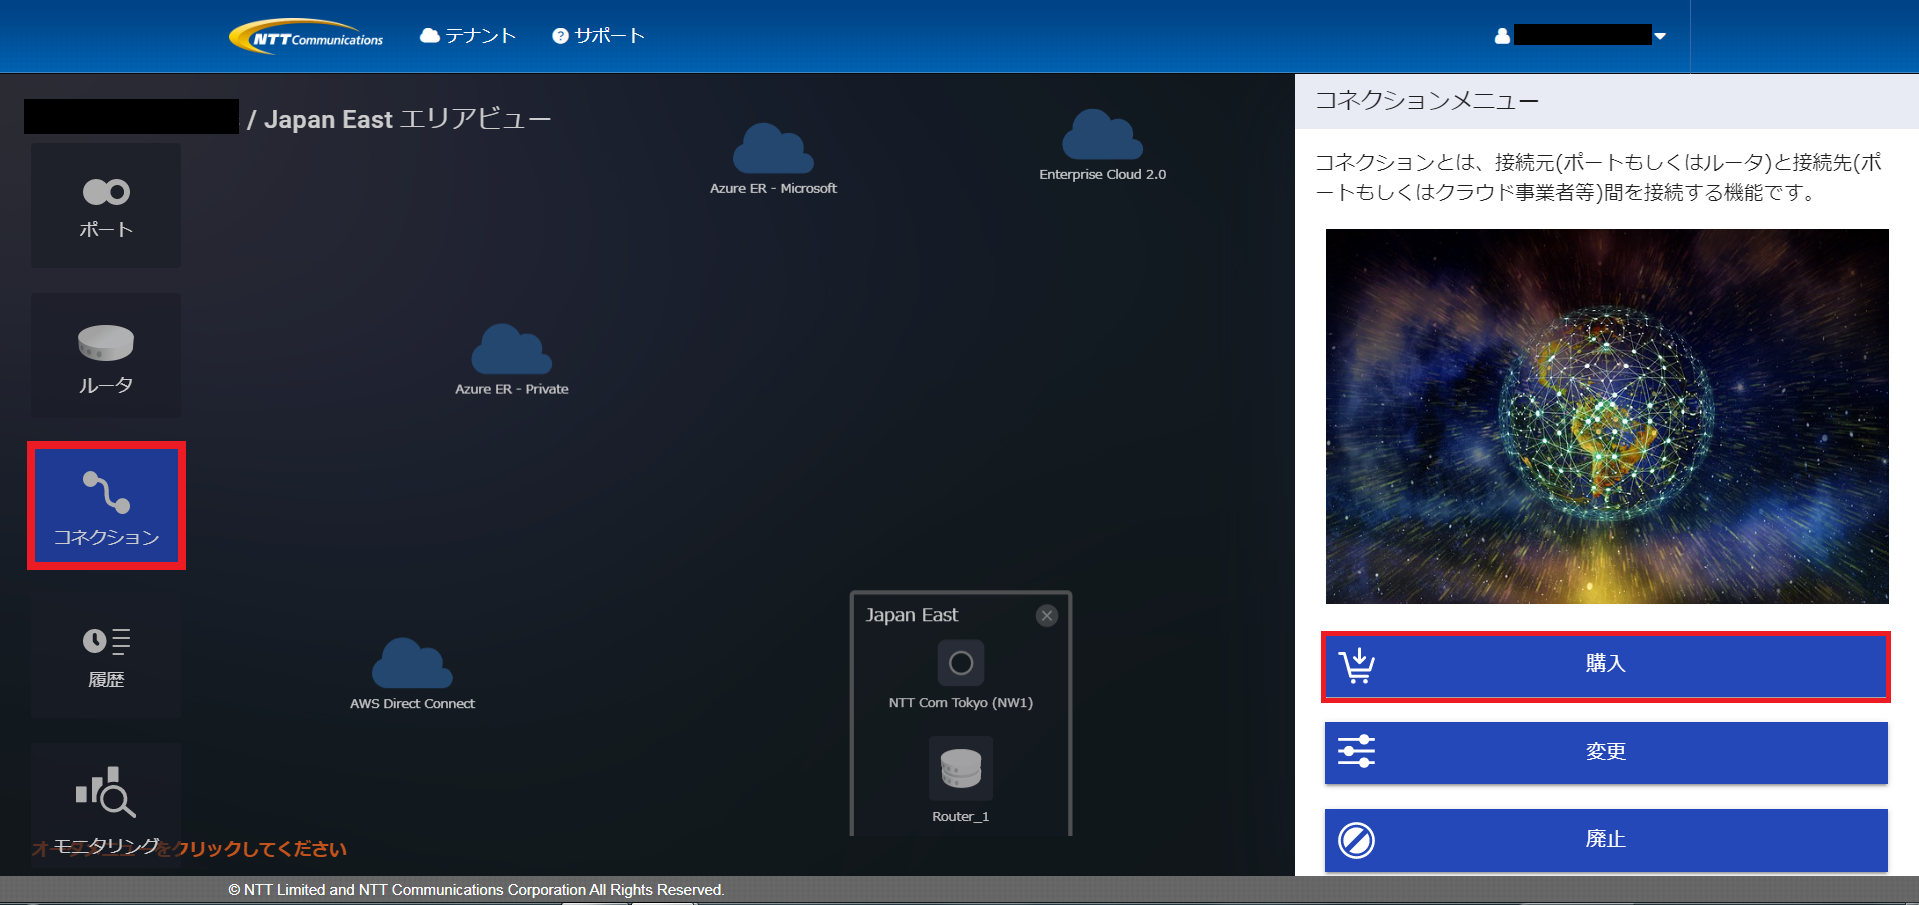Click the 購入 (Purchase) button
1919x905 pixels.
click(x=1605, y=665)
